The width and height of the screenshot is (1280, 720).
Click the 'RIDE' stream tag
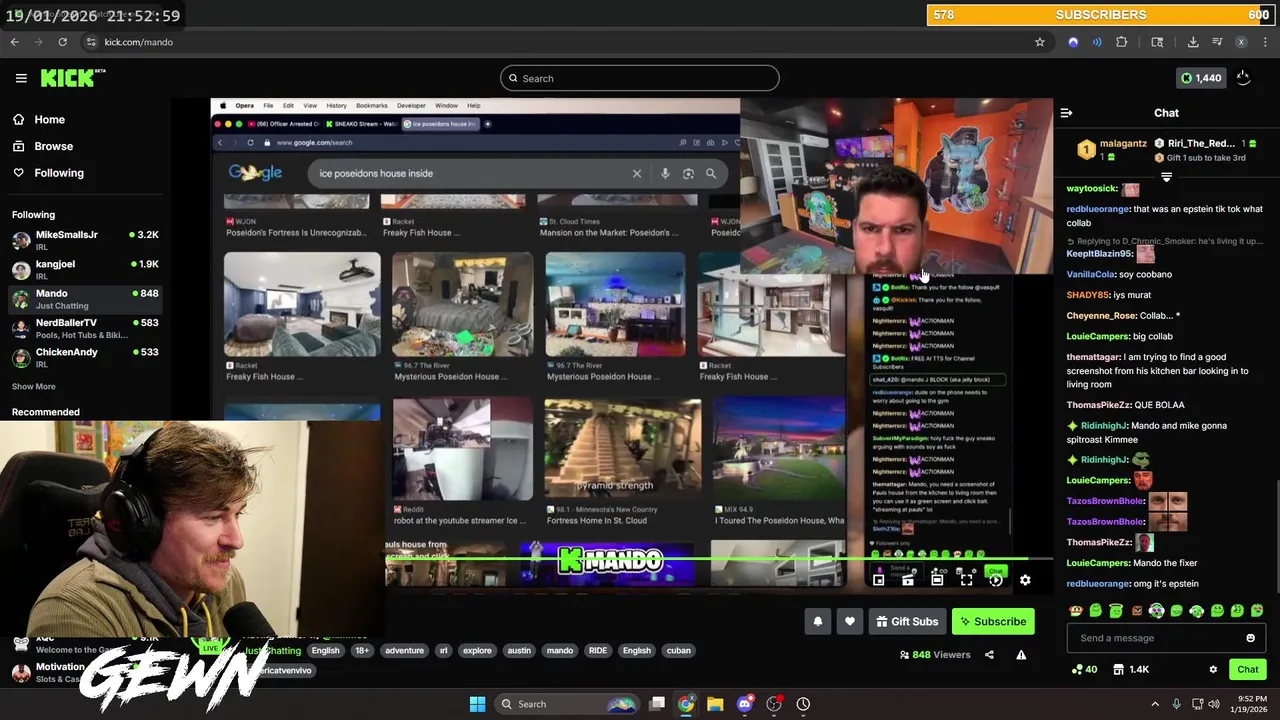click(598, 650)
